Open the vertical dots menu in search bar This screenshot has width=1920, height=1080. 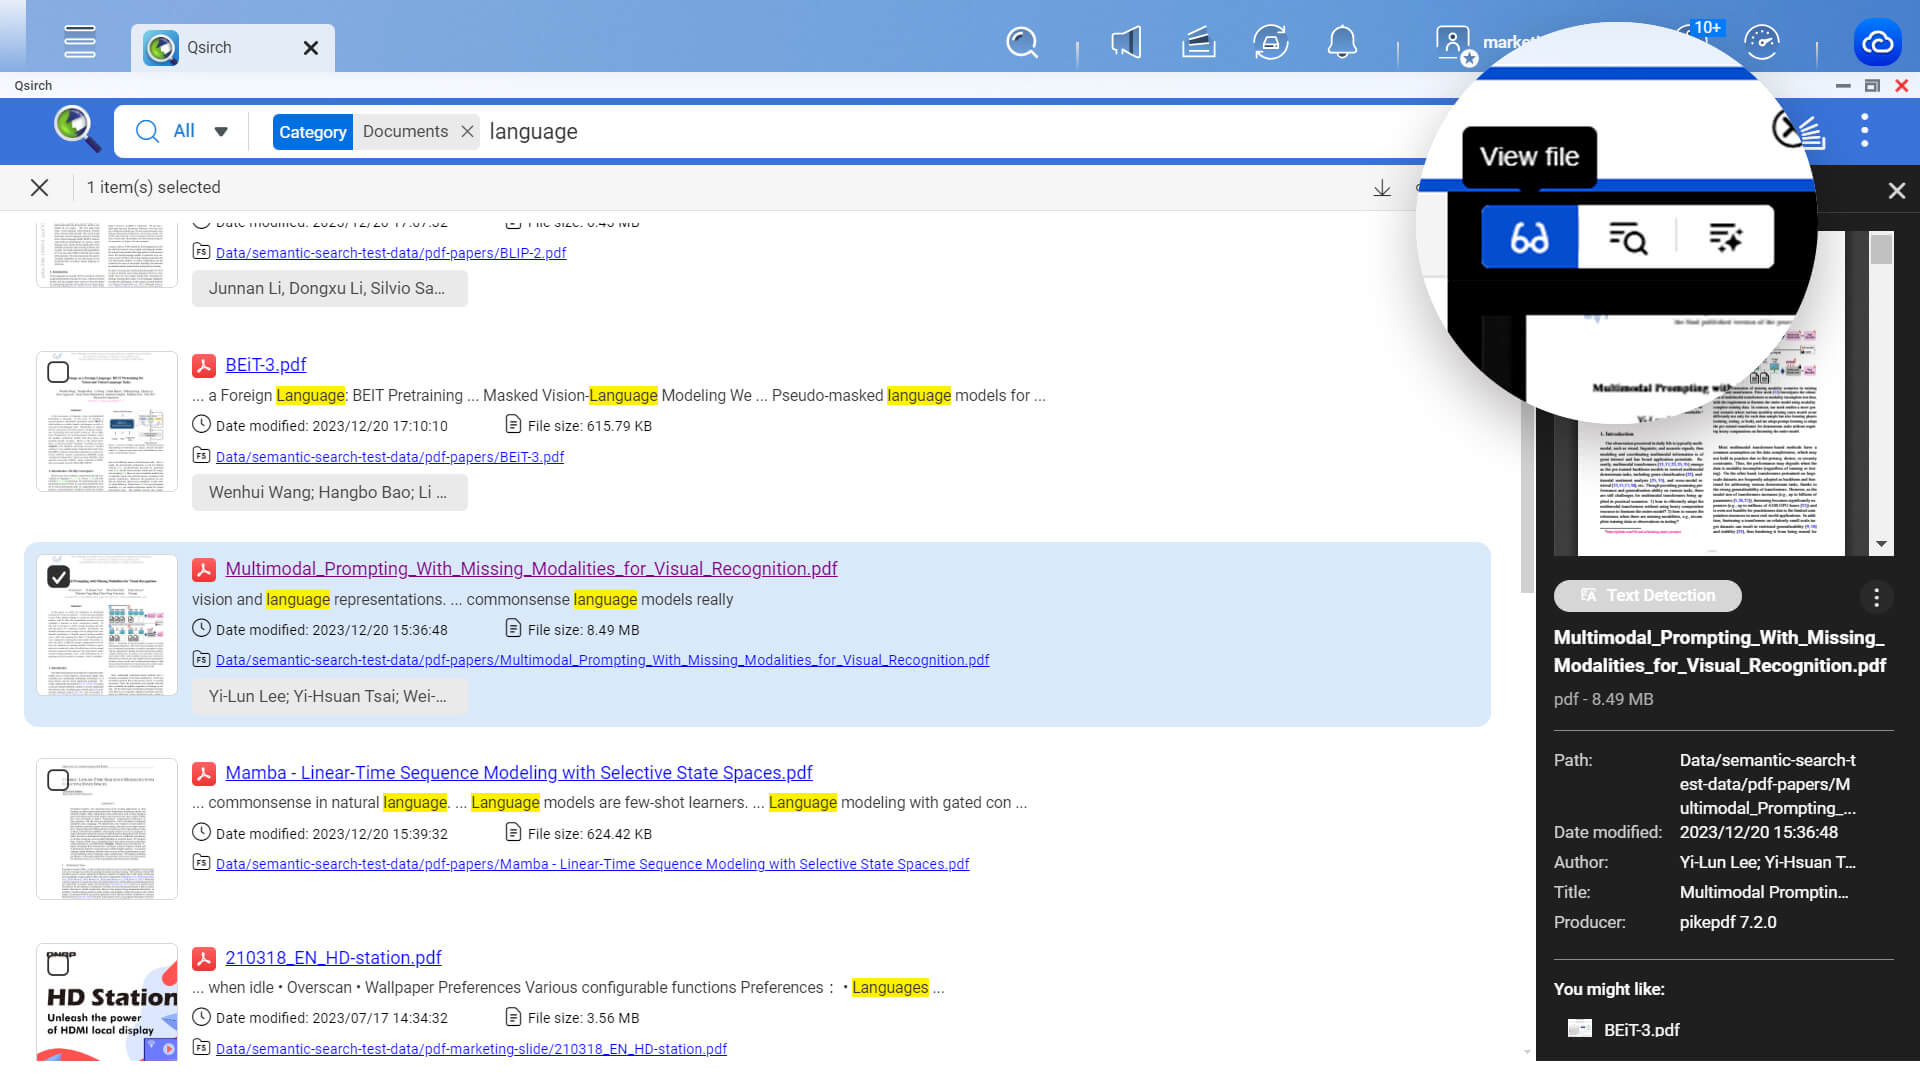pos(1864,131)
